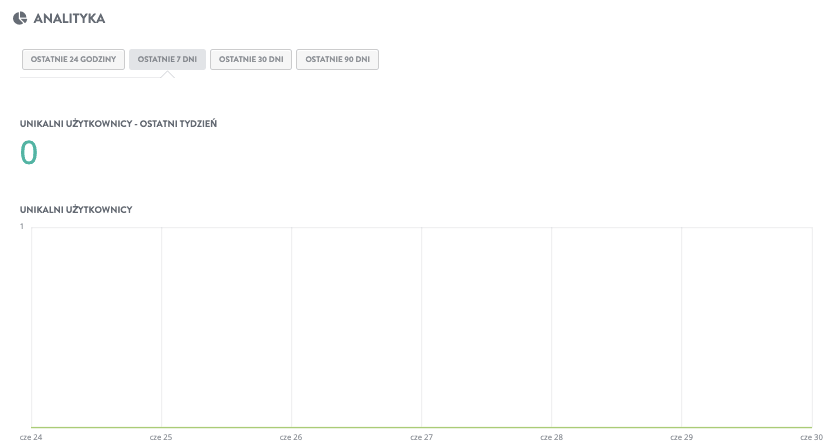Image resolution: width=838 pixels, height=448 pixels.
Task: Click the cze 29 axis label
Action: coord(681,437)
